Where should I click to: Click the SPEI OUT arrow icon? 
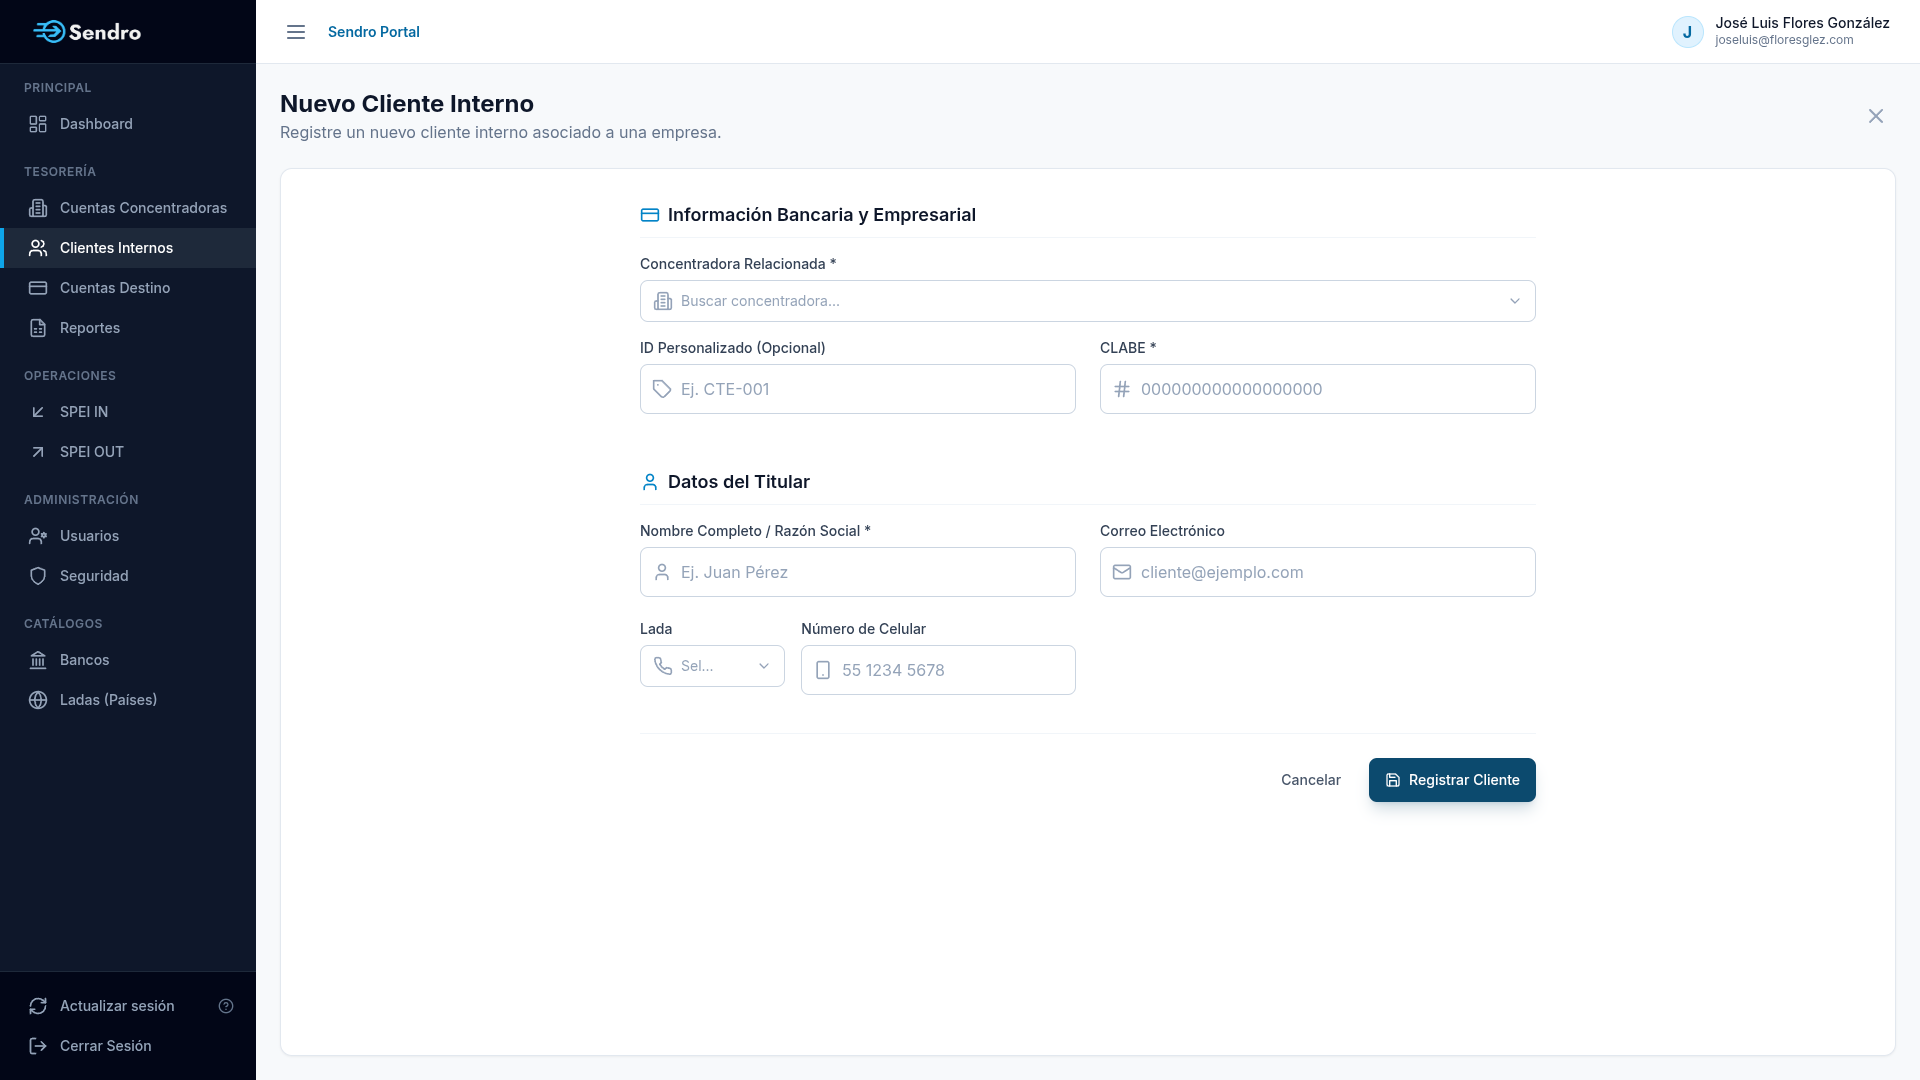coord(38,452)
